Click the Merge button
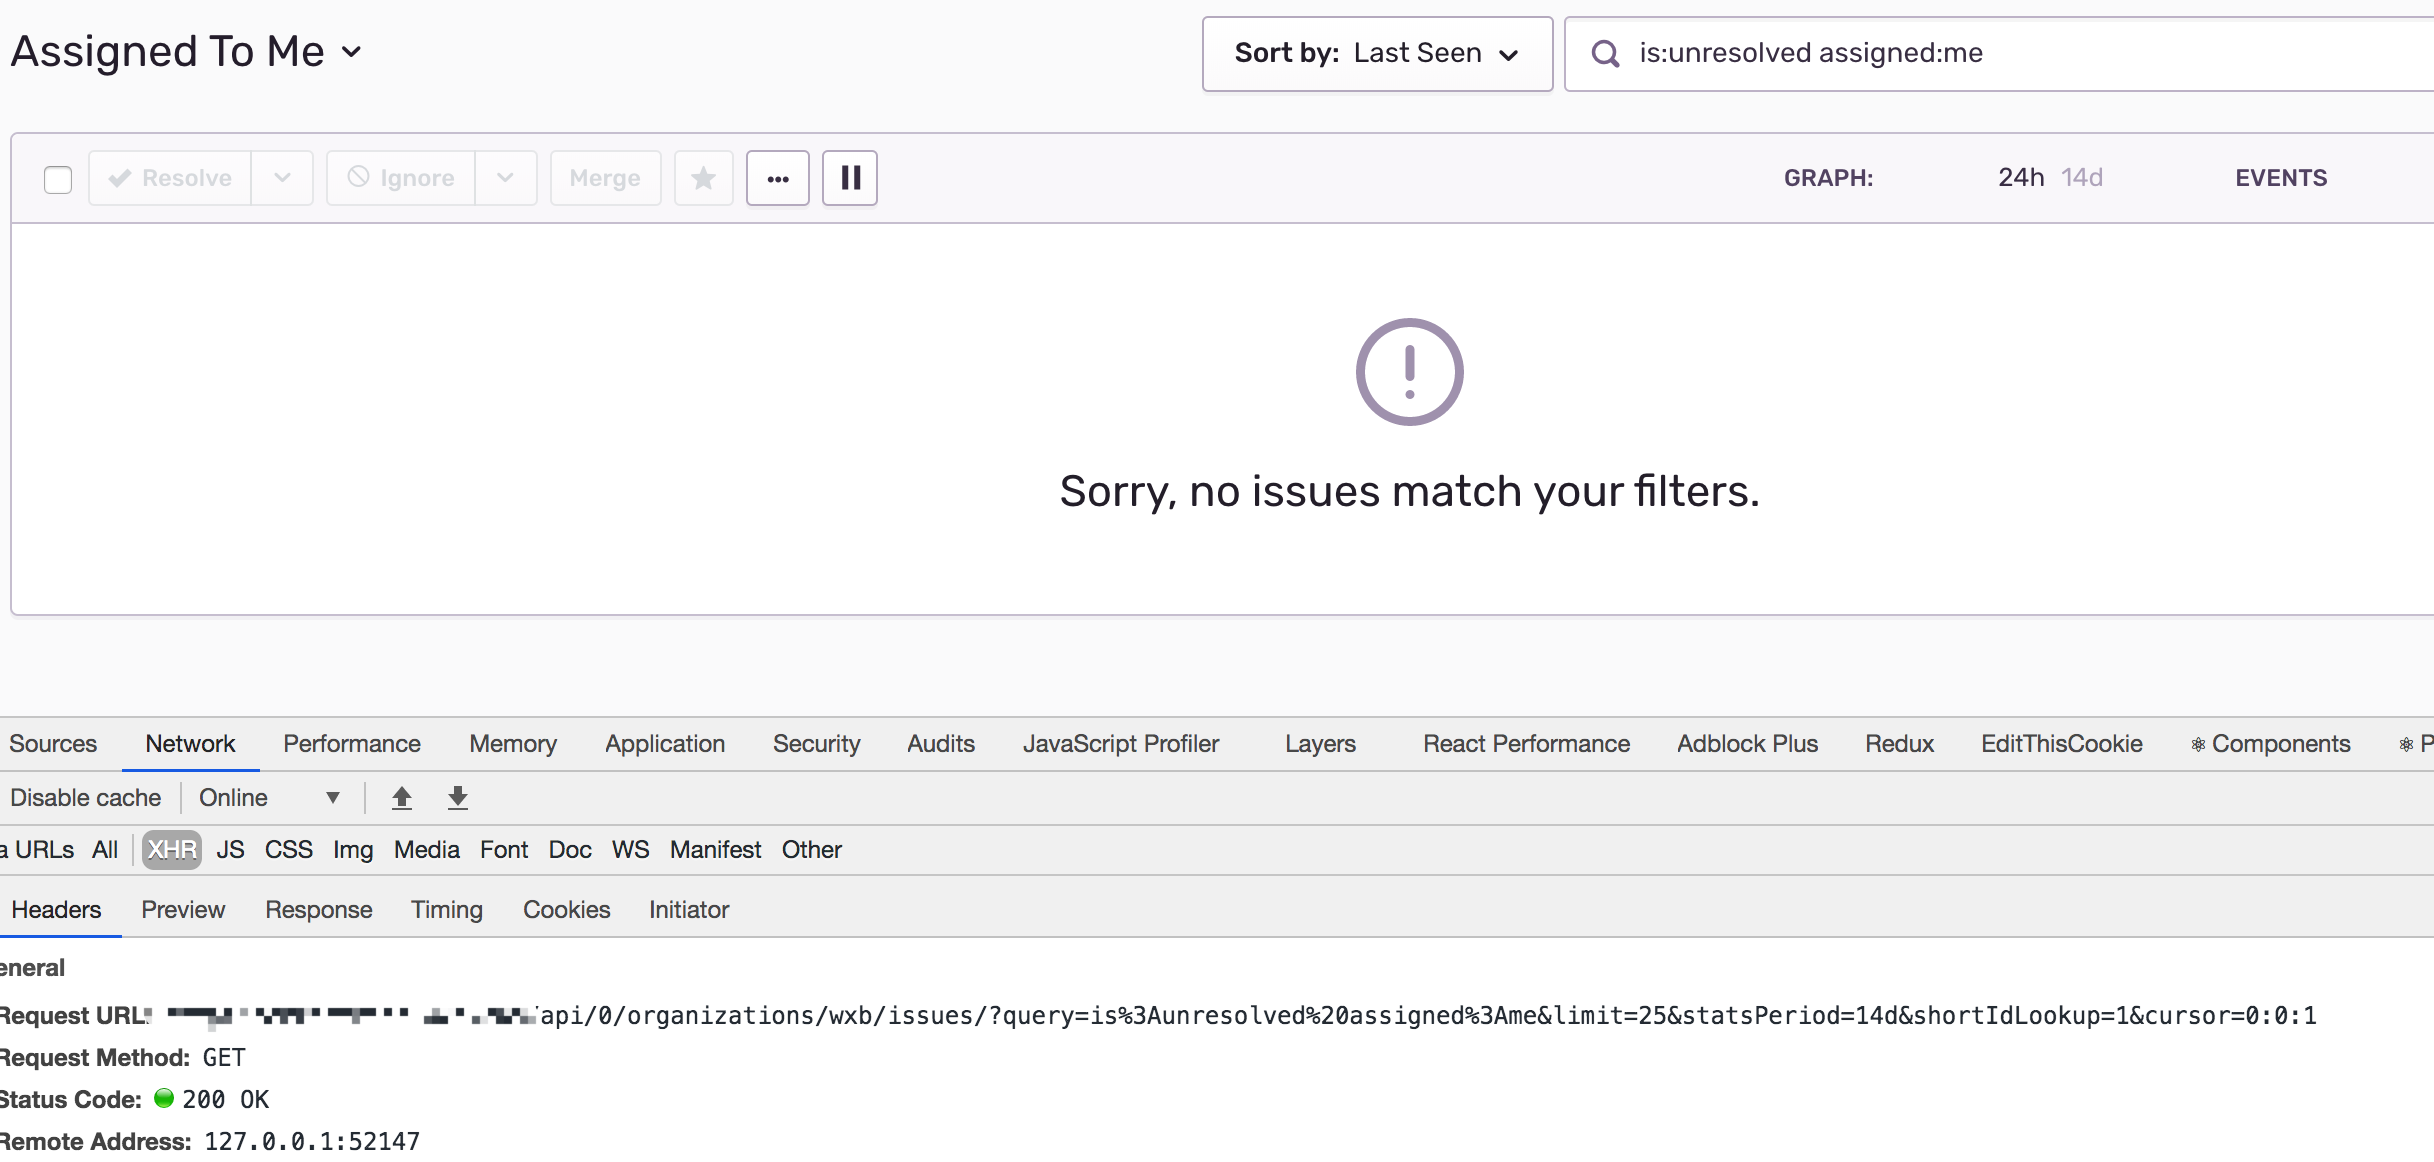 604,178
